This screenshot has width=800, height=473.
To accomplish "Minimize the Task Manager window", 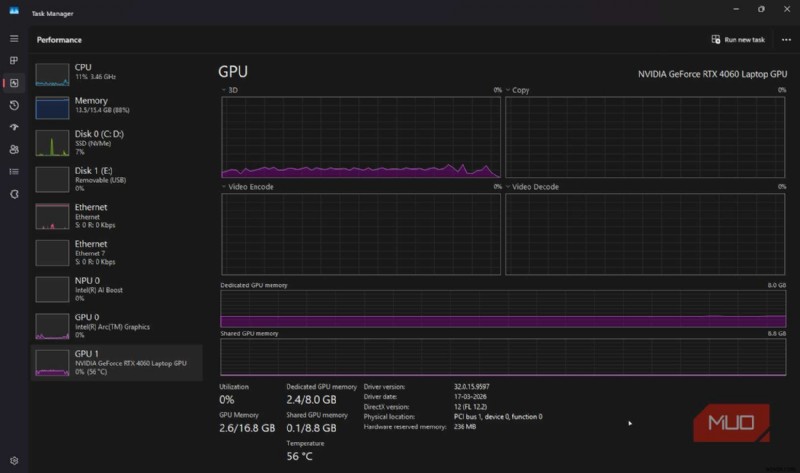I will [736, 9].
